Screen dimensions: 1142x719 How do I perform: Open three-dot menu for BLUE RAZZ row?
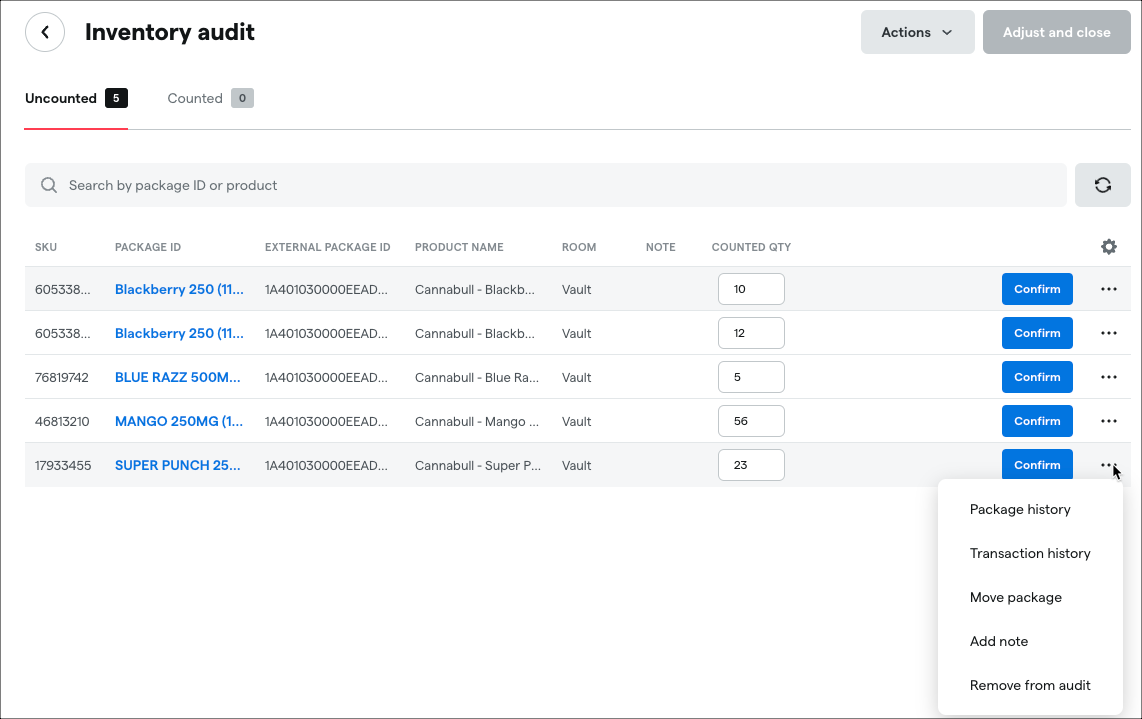click(x=1108, y=377)
